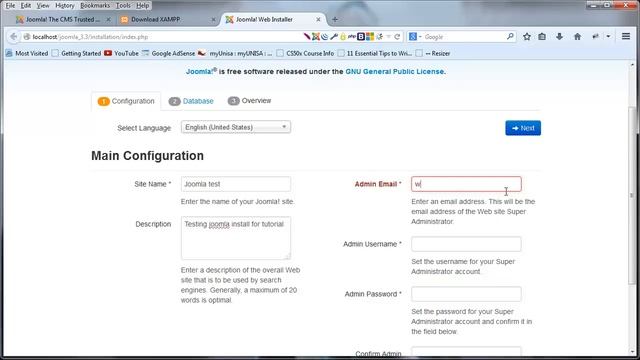The image size is (640, 360).
Task: Click the browser back arrow button
Action: [x=13, y=37]
